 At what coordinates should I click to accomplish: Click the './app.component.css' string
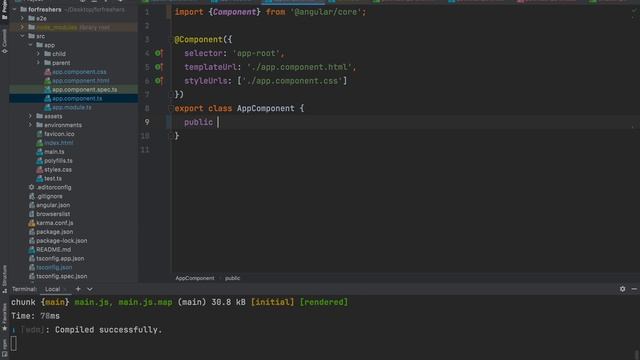pos(292,81)
